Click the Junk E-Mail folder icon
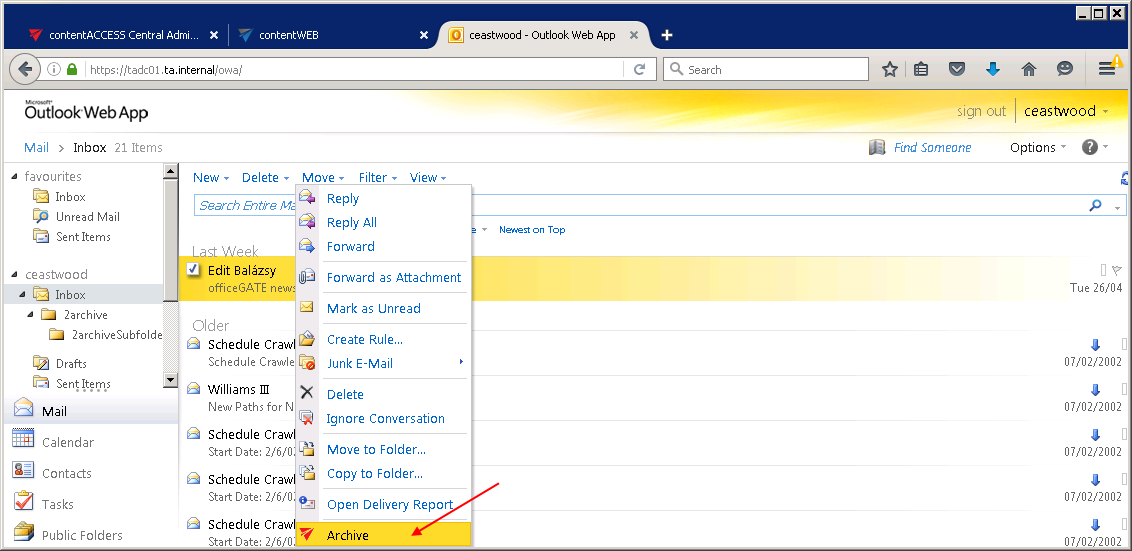Image resolution: width=1132 pixels, height=551 pixels. [x=308, y=363]
